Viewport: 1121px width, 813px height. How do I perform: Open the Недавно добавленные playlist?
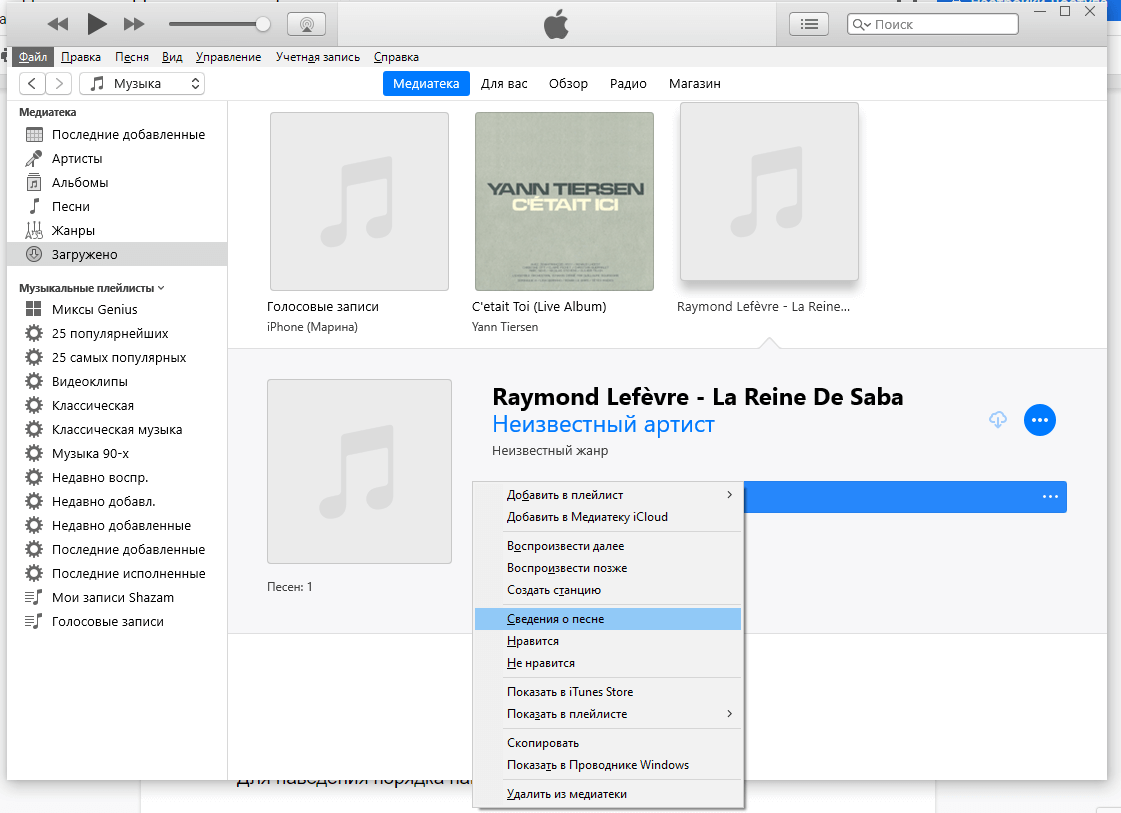[x=117, y=526]
